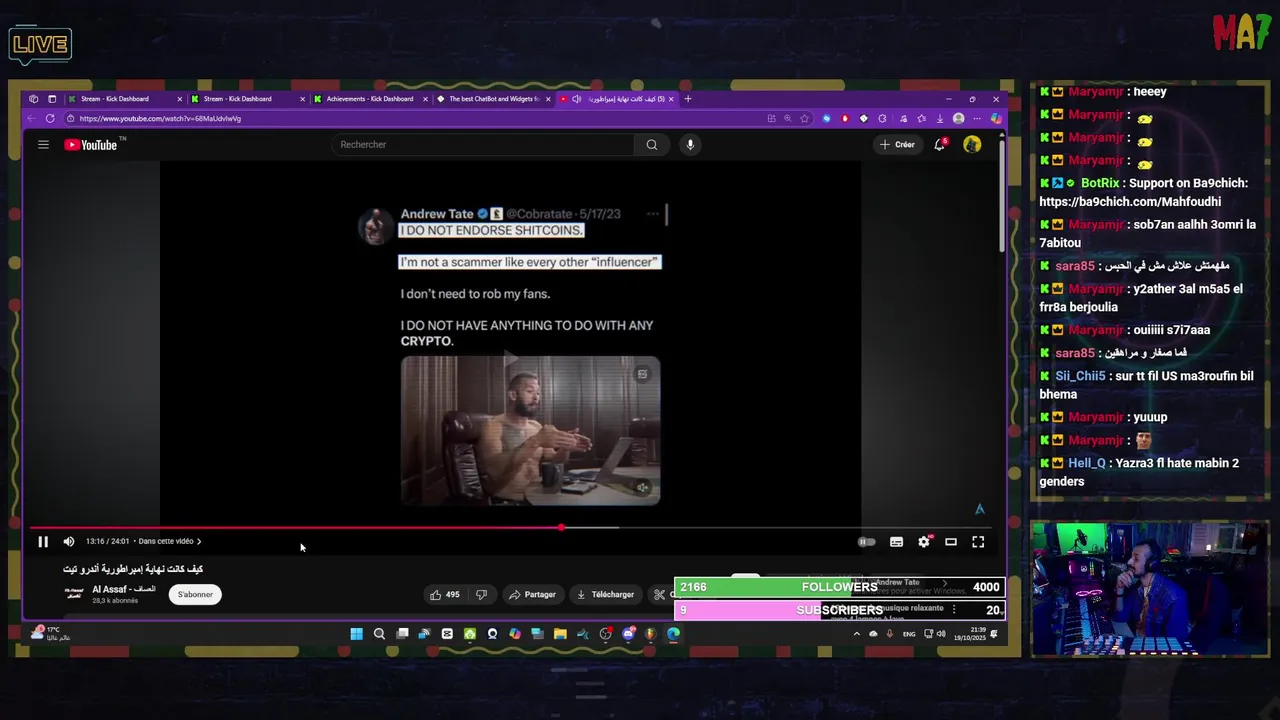This screenshot has width=1280, height=720.
Task: Download video via Télécharger button
Action: pyautogui.click(x=605, y=595)
